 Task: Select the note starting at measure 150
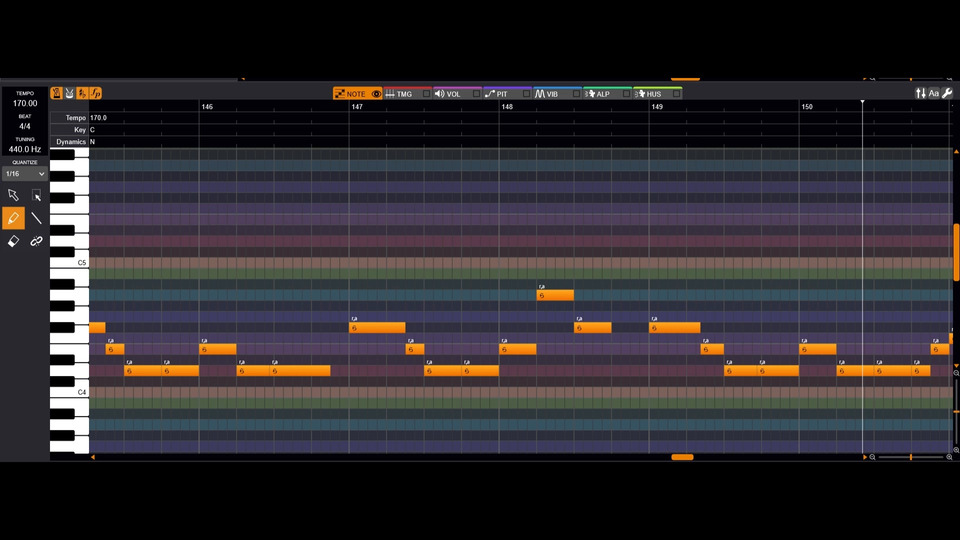click(818, 349)
